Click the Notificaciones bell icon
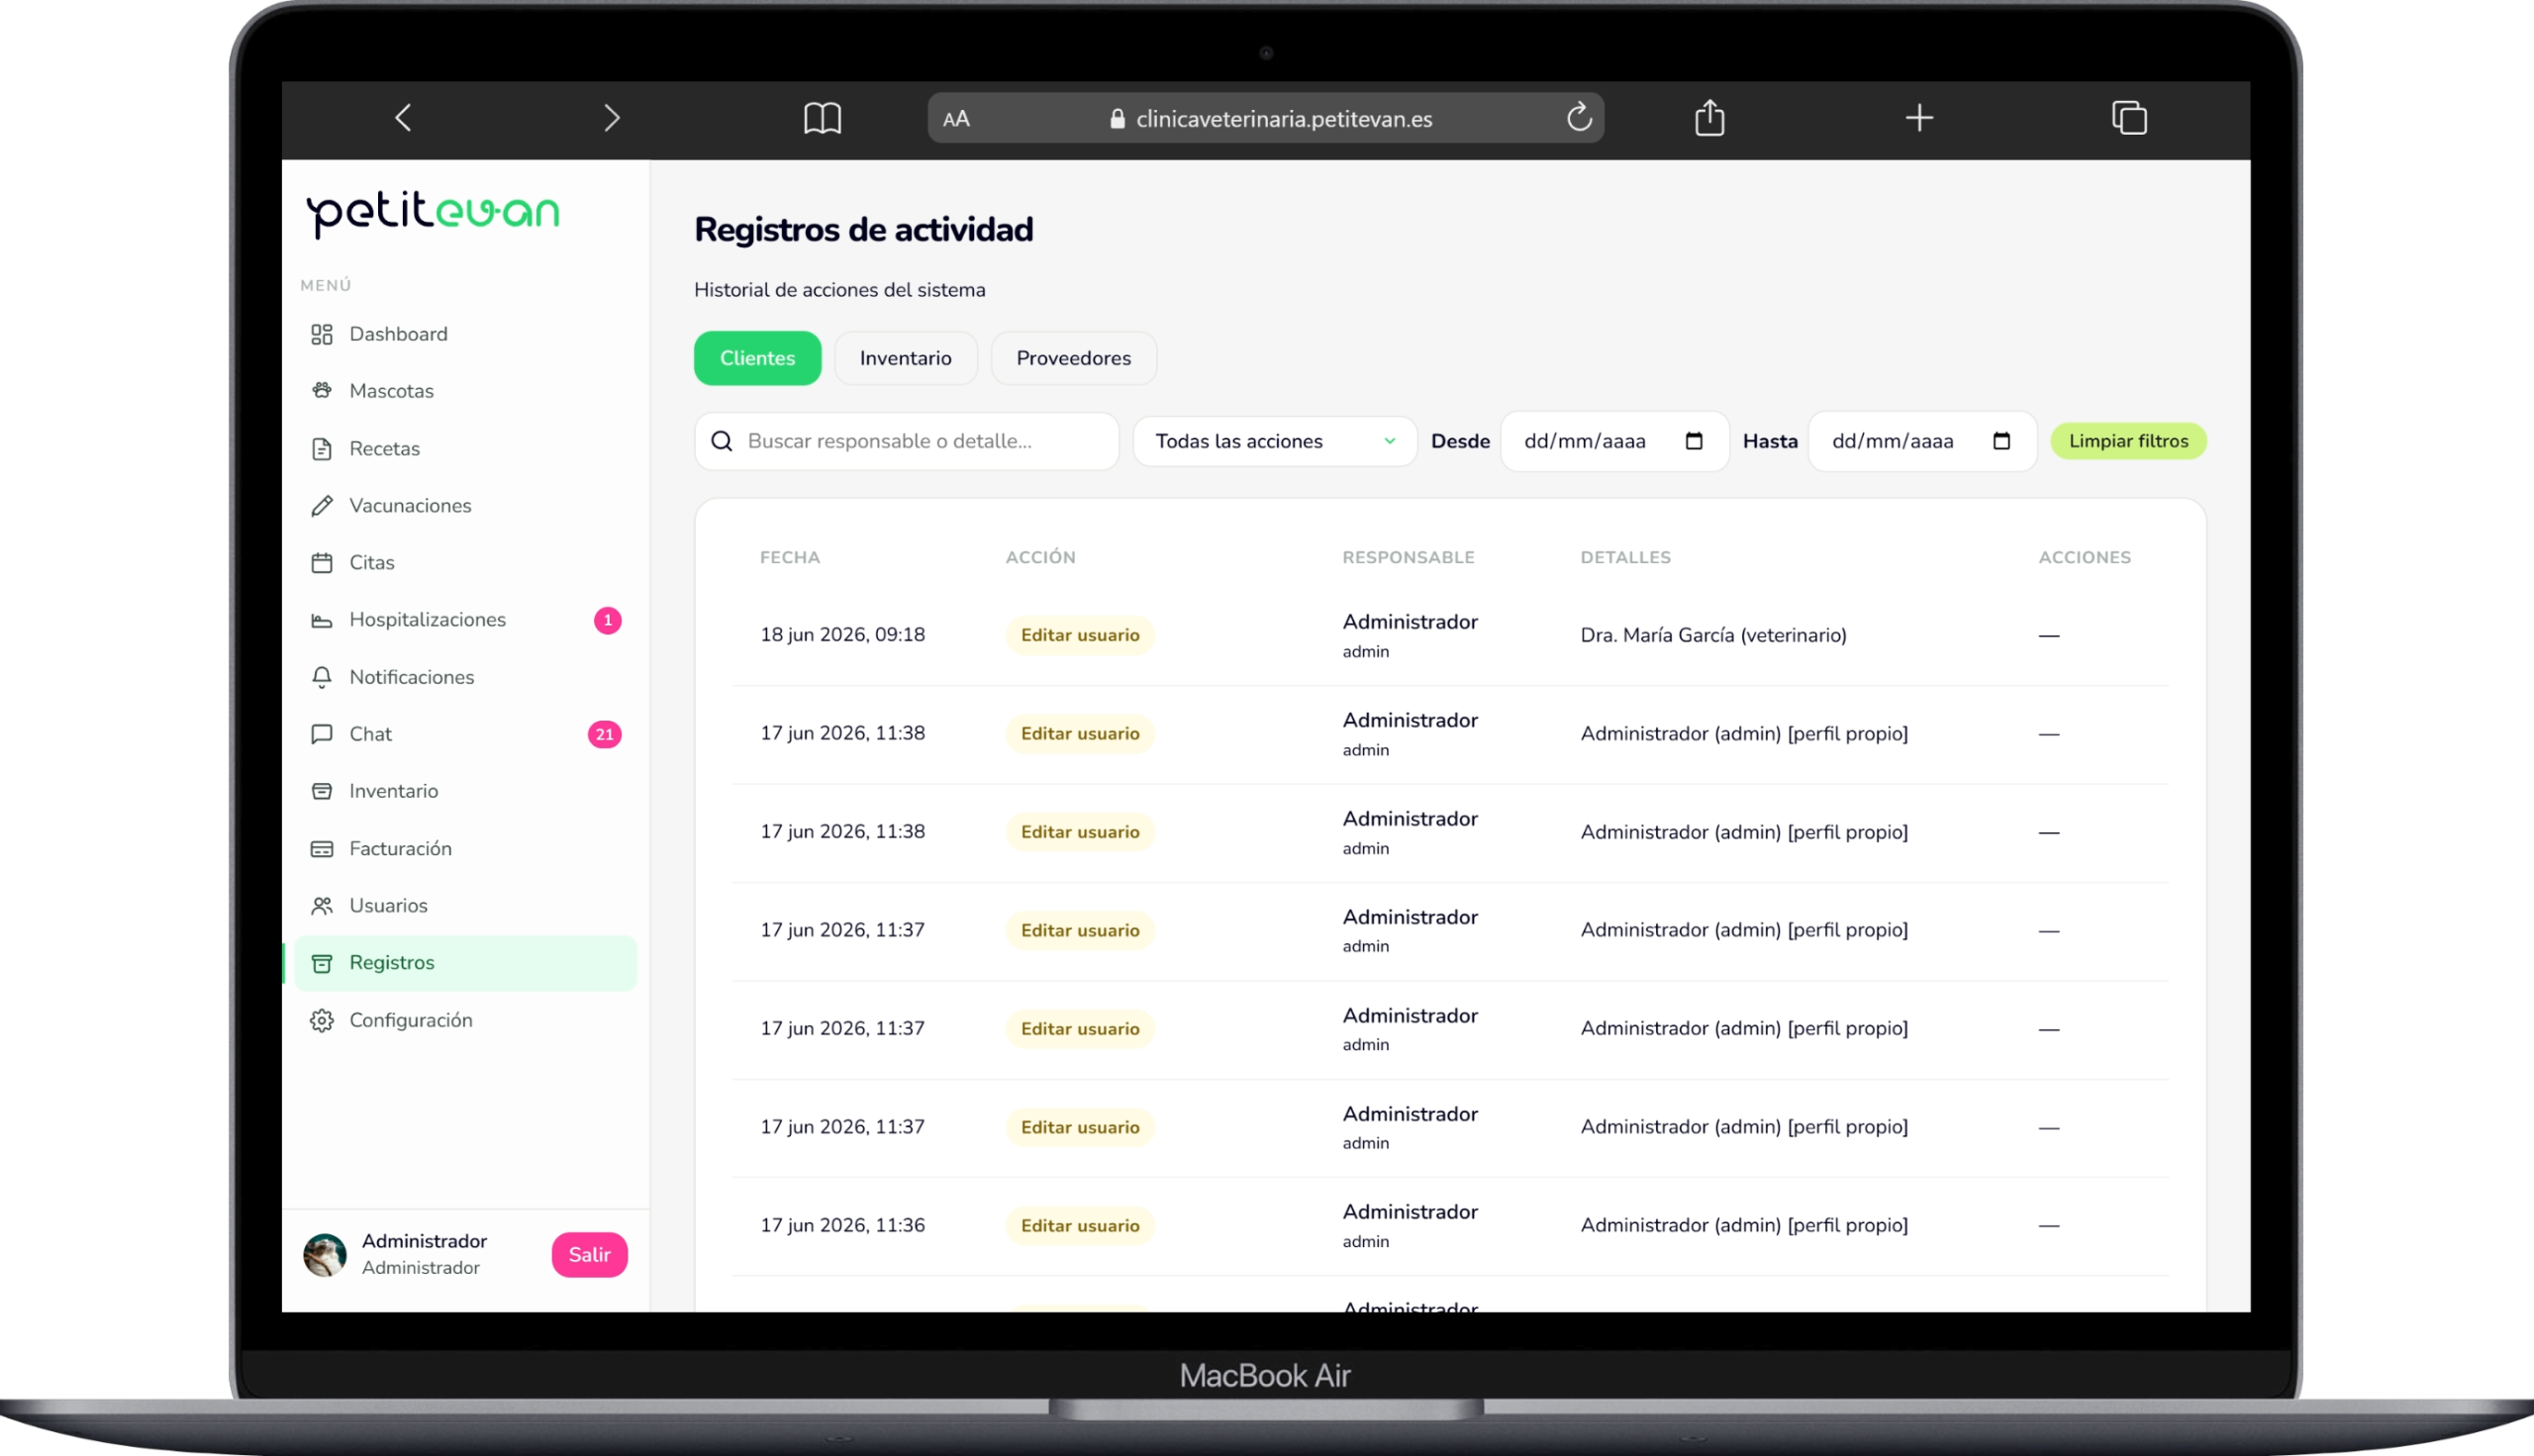The height and width of the screenshot is (1456, 2534). [321, 677]
